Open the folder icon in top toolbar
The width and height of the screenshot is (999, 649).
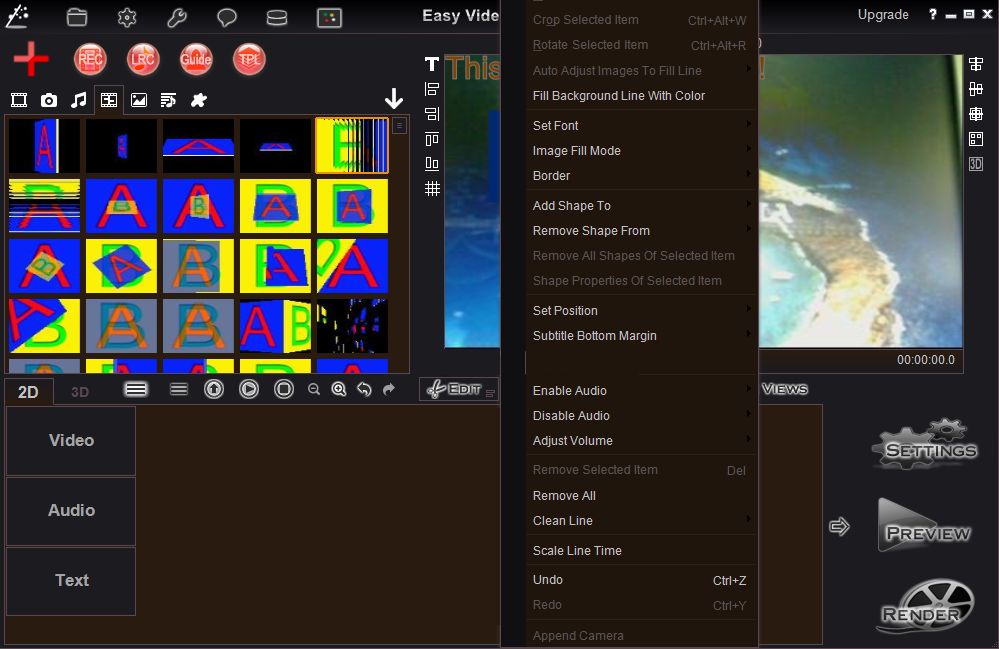point(77,17)
